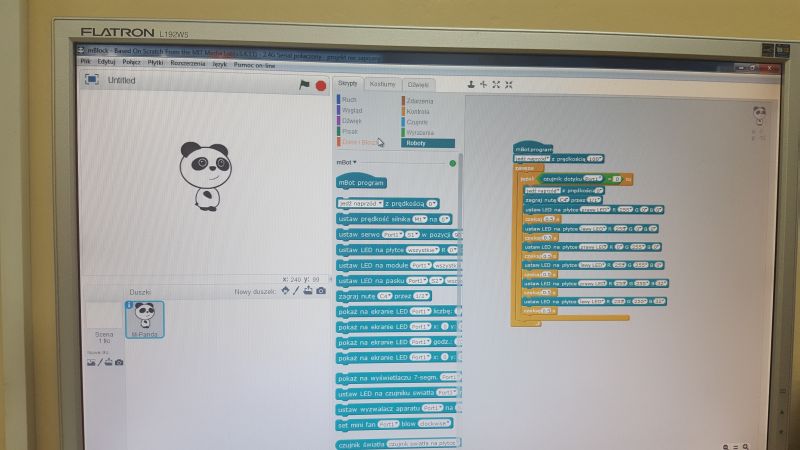The image size is (800, 450).
Task: Open the Połącz menu
Action: coord(131,62)
